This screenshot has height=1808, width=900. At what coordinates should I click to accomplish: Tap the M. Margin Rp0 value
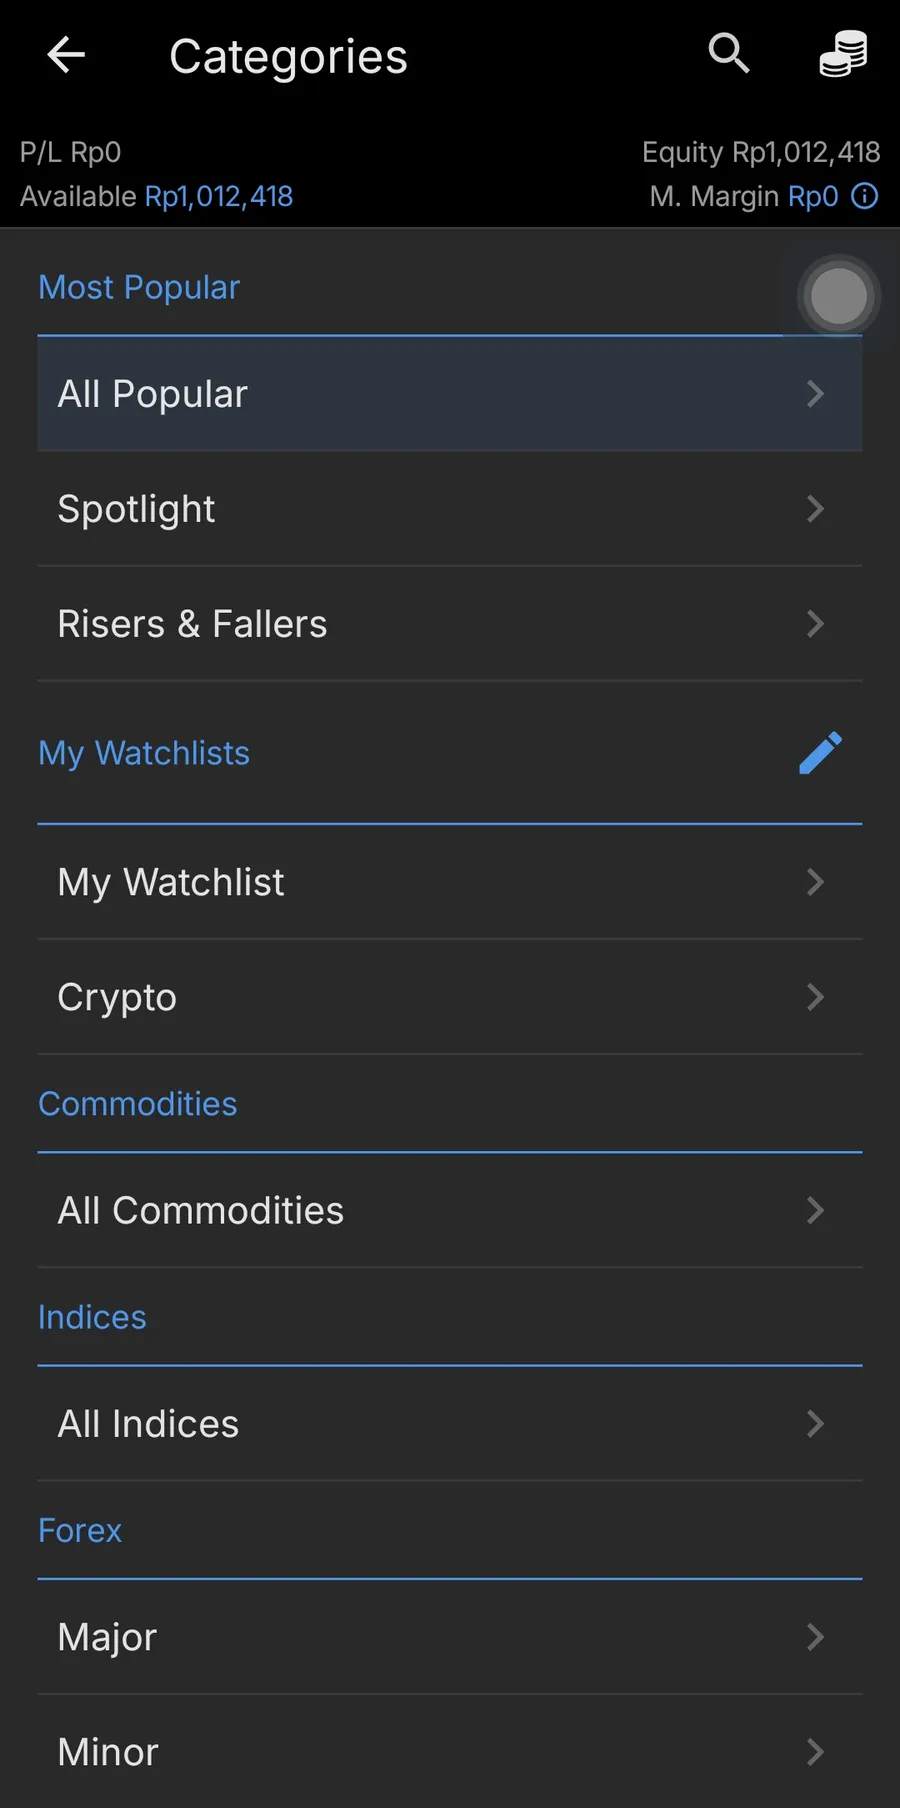click(x=813, y=196)
